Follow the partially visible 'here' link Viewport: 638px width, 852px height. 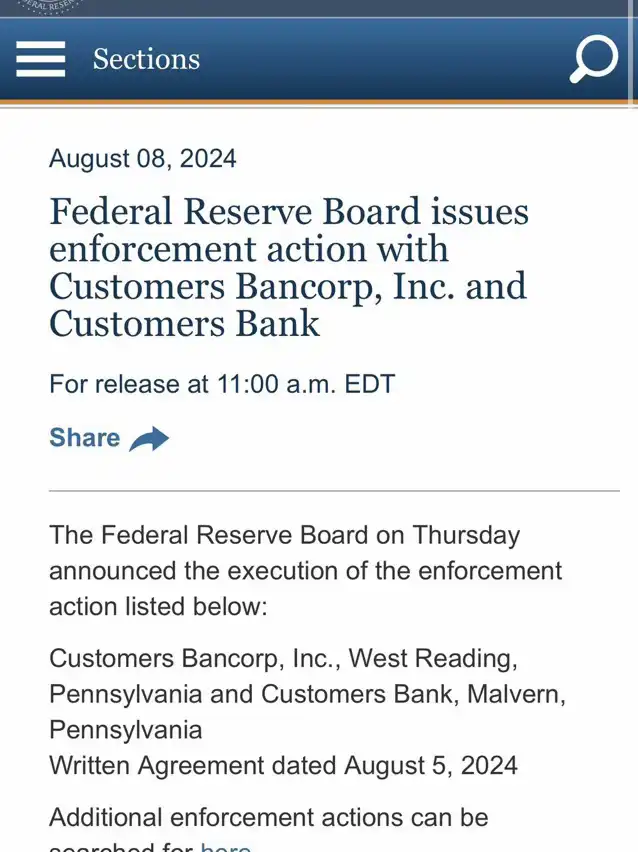coord(225,847)
